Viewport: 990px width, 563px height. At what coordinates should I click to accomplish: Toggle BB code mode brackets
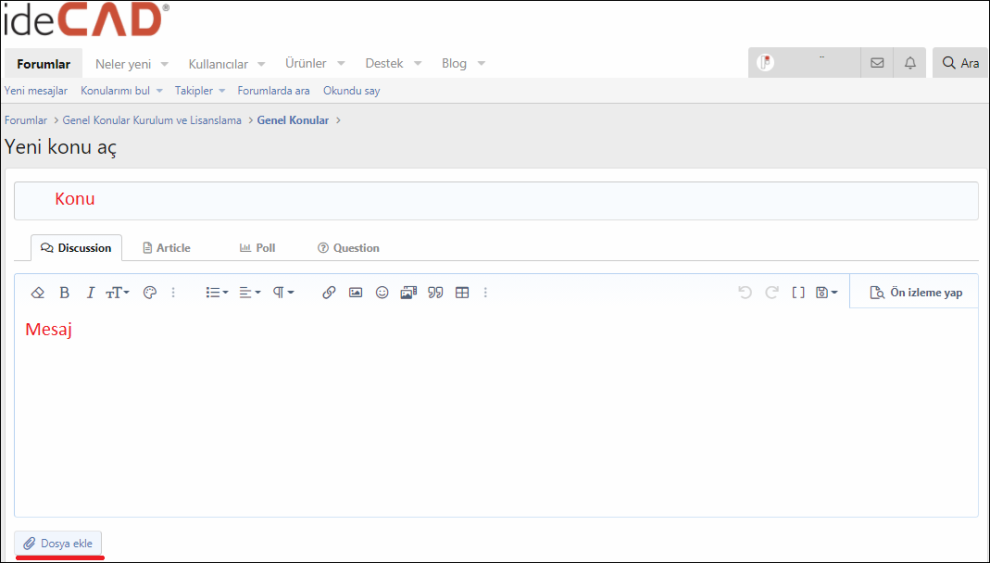coord(798,293)
